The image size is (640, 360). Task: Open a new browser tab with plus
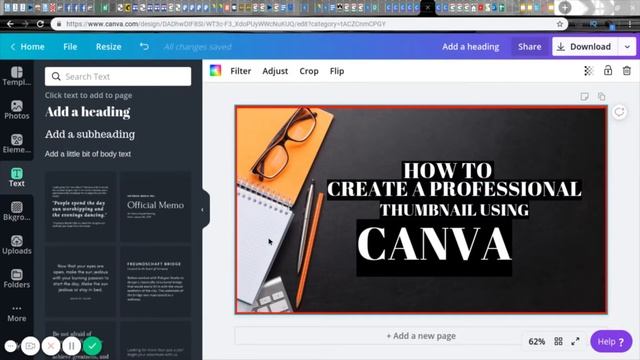[565, 7]
